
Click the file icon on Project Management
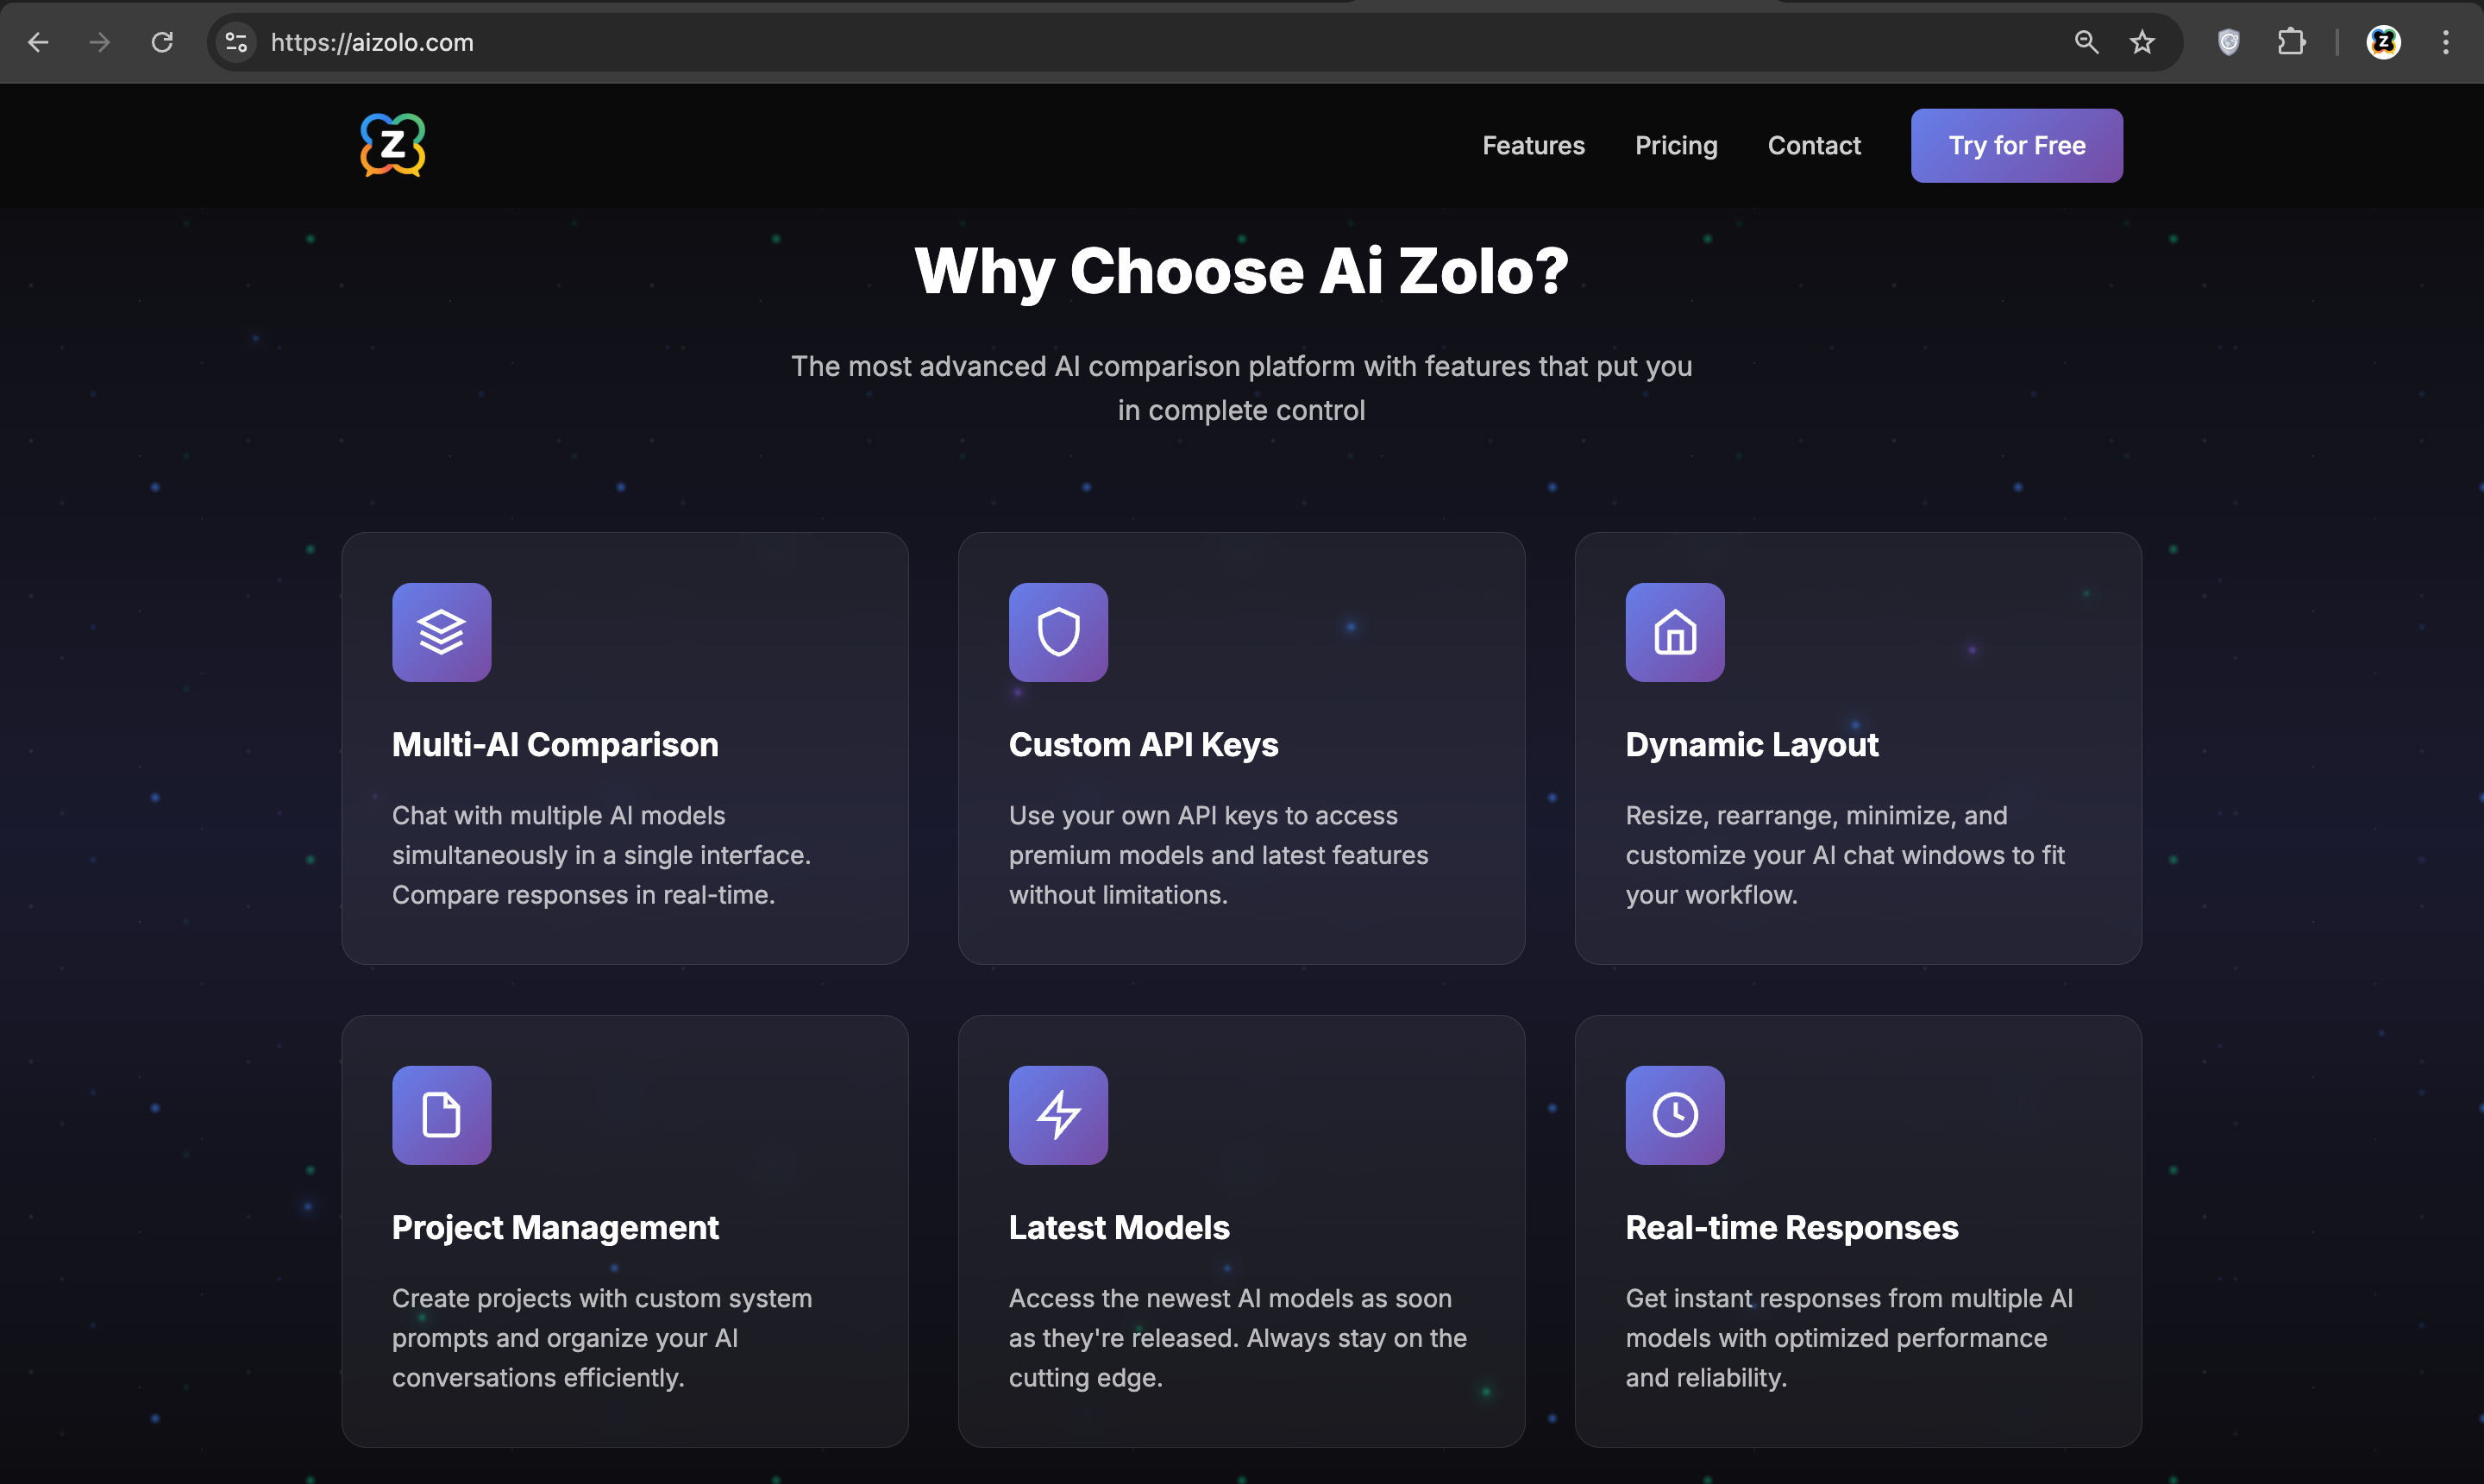pos(441,1115)
